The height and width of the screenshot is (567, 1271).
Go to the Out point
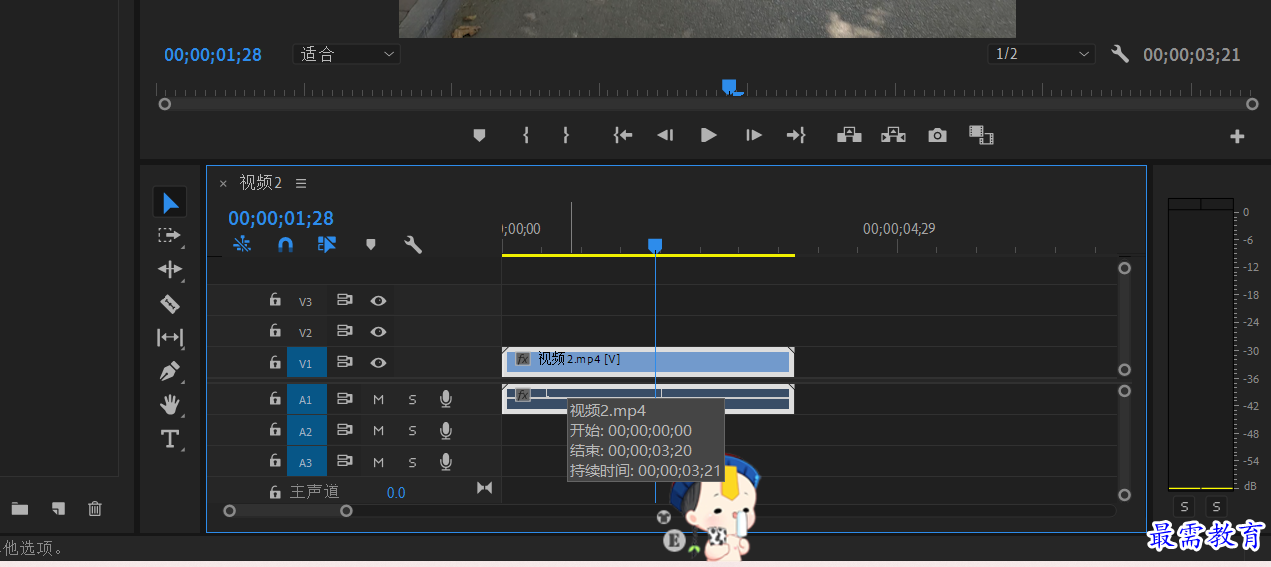pyautogui.click(x=796, y=135)
